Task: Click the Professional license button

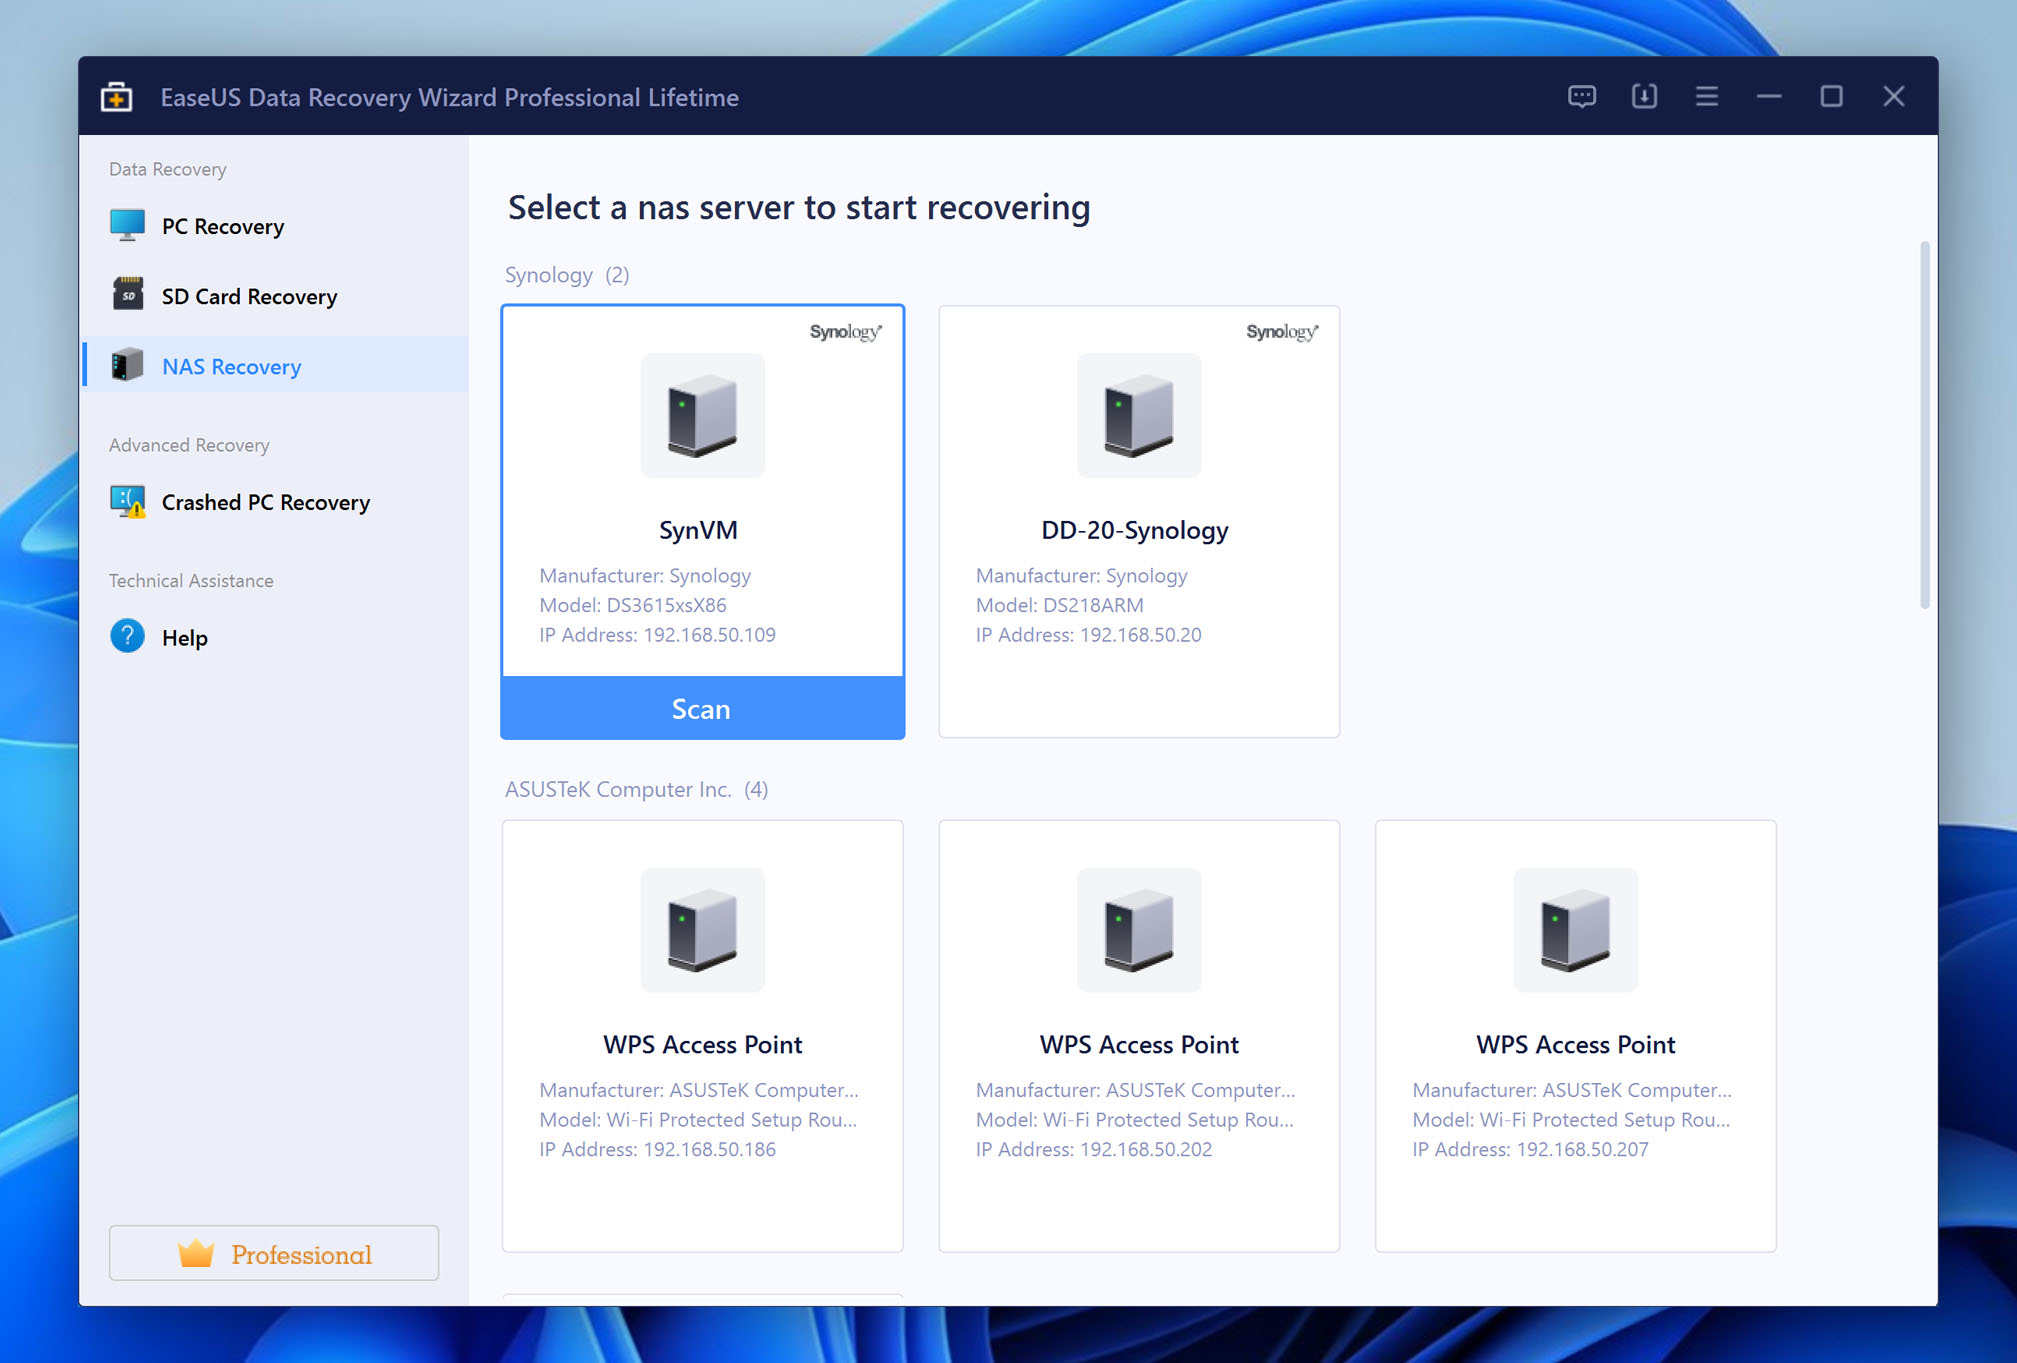Action: [274, 1253]
